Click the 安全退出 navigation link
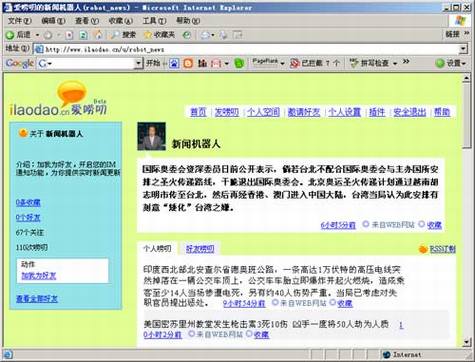This screenshot has width=475, height=362. coord(409,112)
